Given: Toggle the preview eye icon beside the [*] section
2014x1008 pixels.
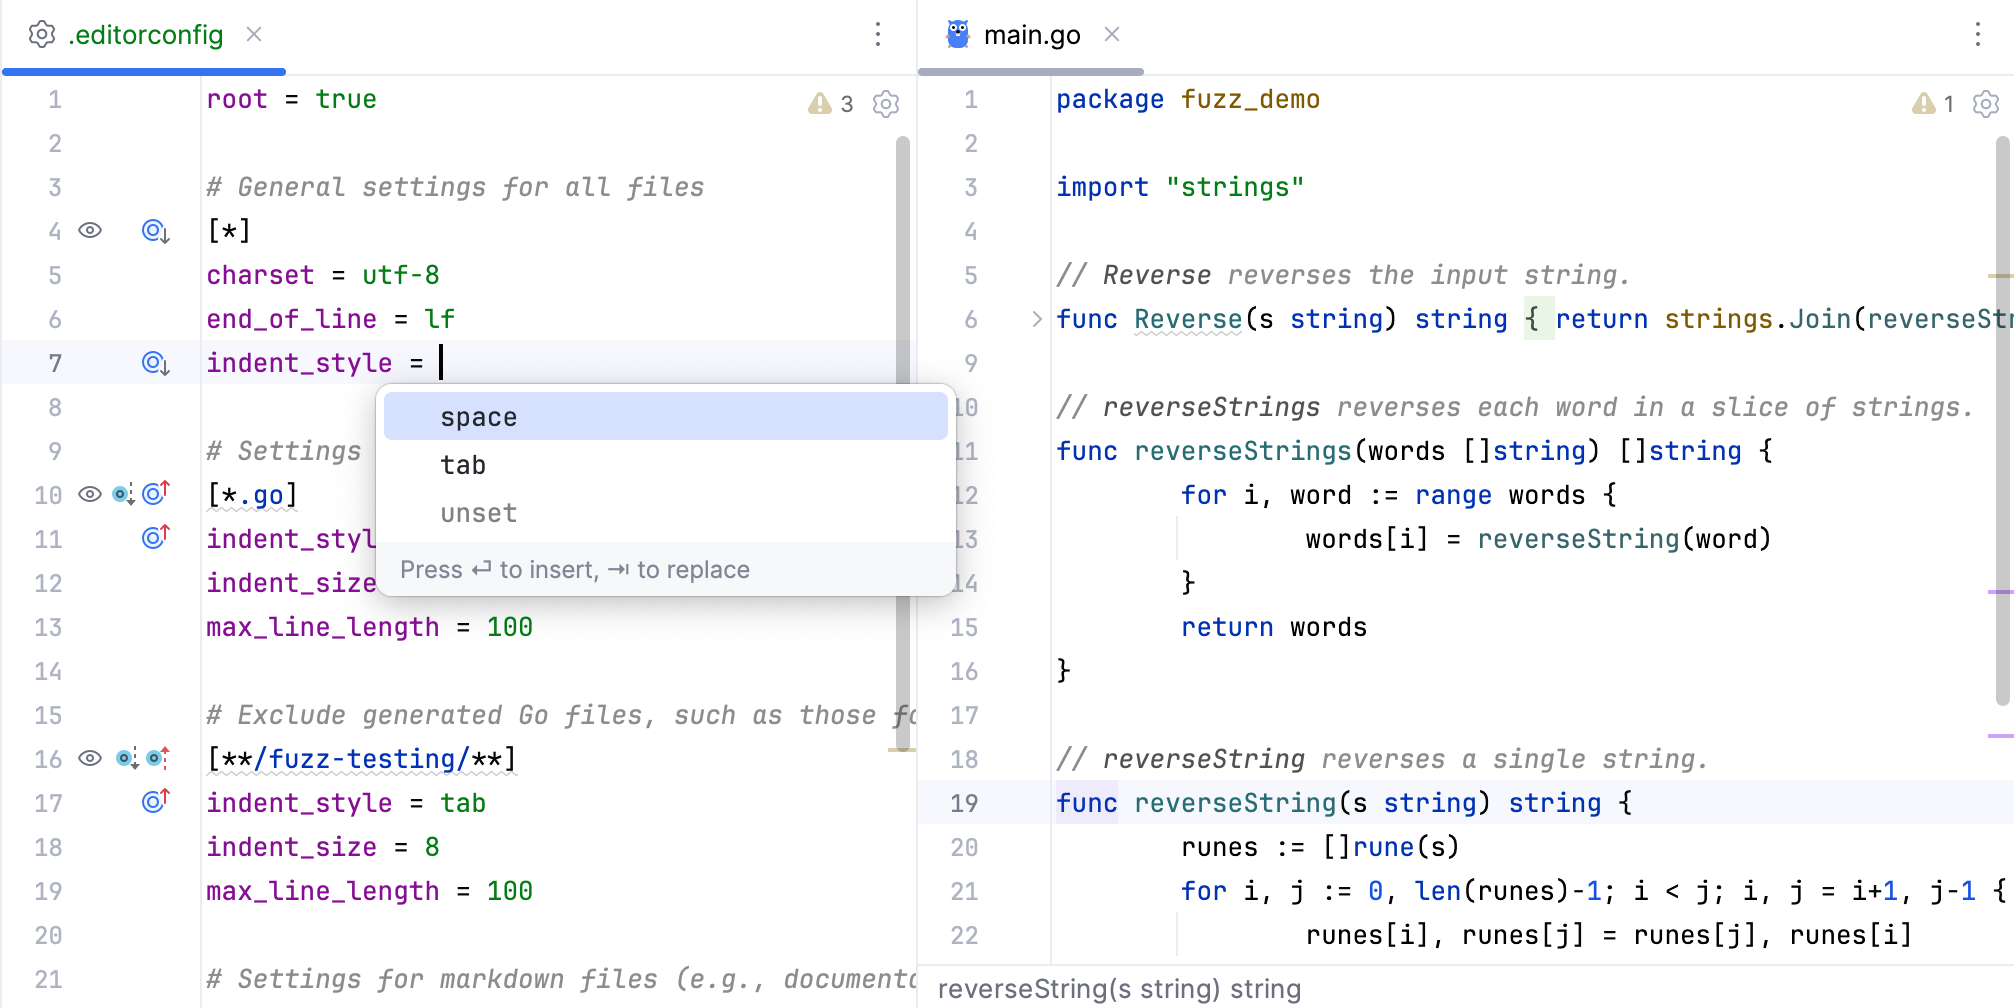Looking at the screenshot, I should coord(91,230).
